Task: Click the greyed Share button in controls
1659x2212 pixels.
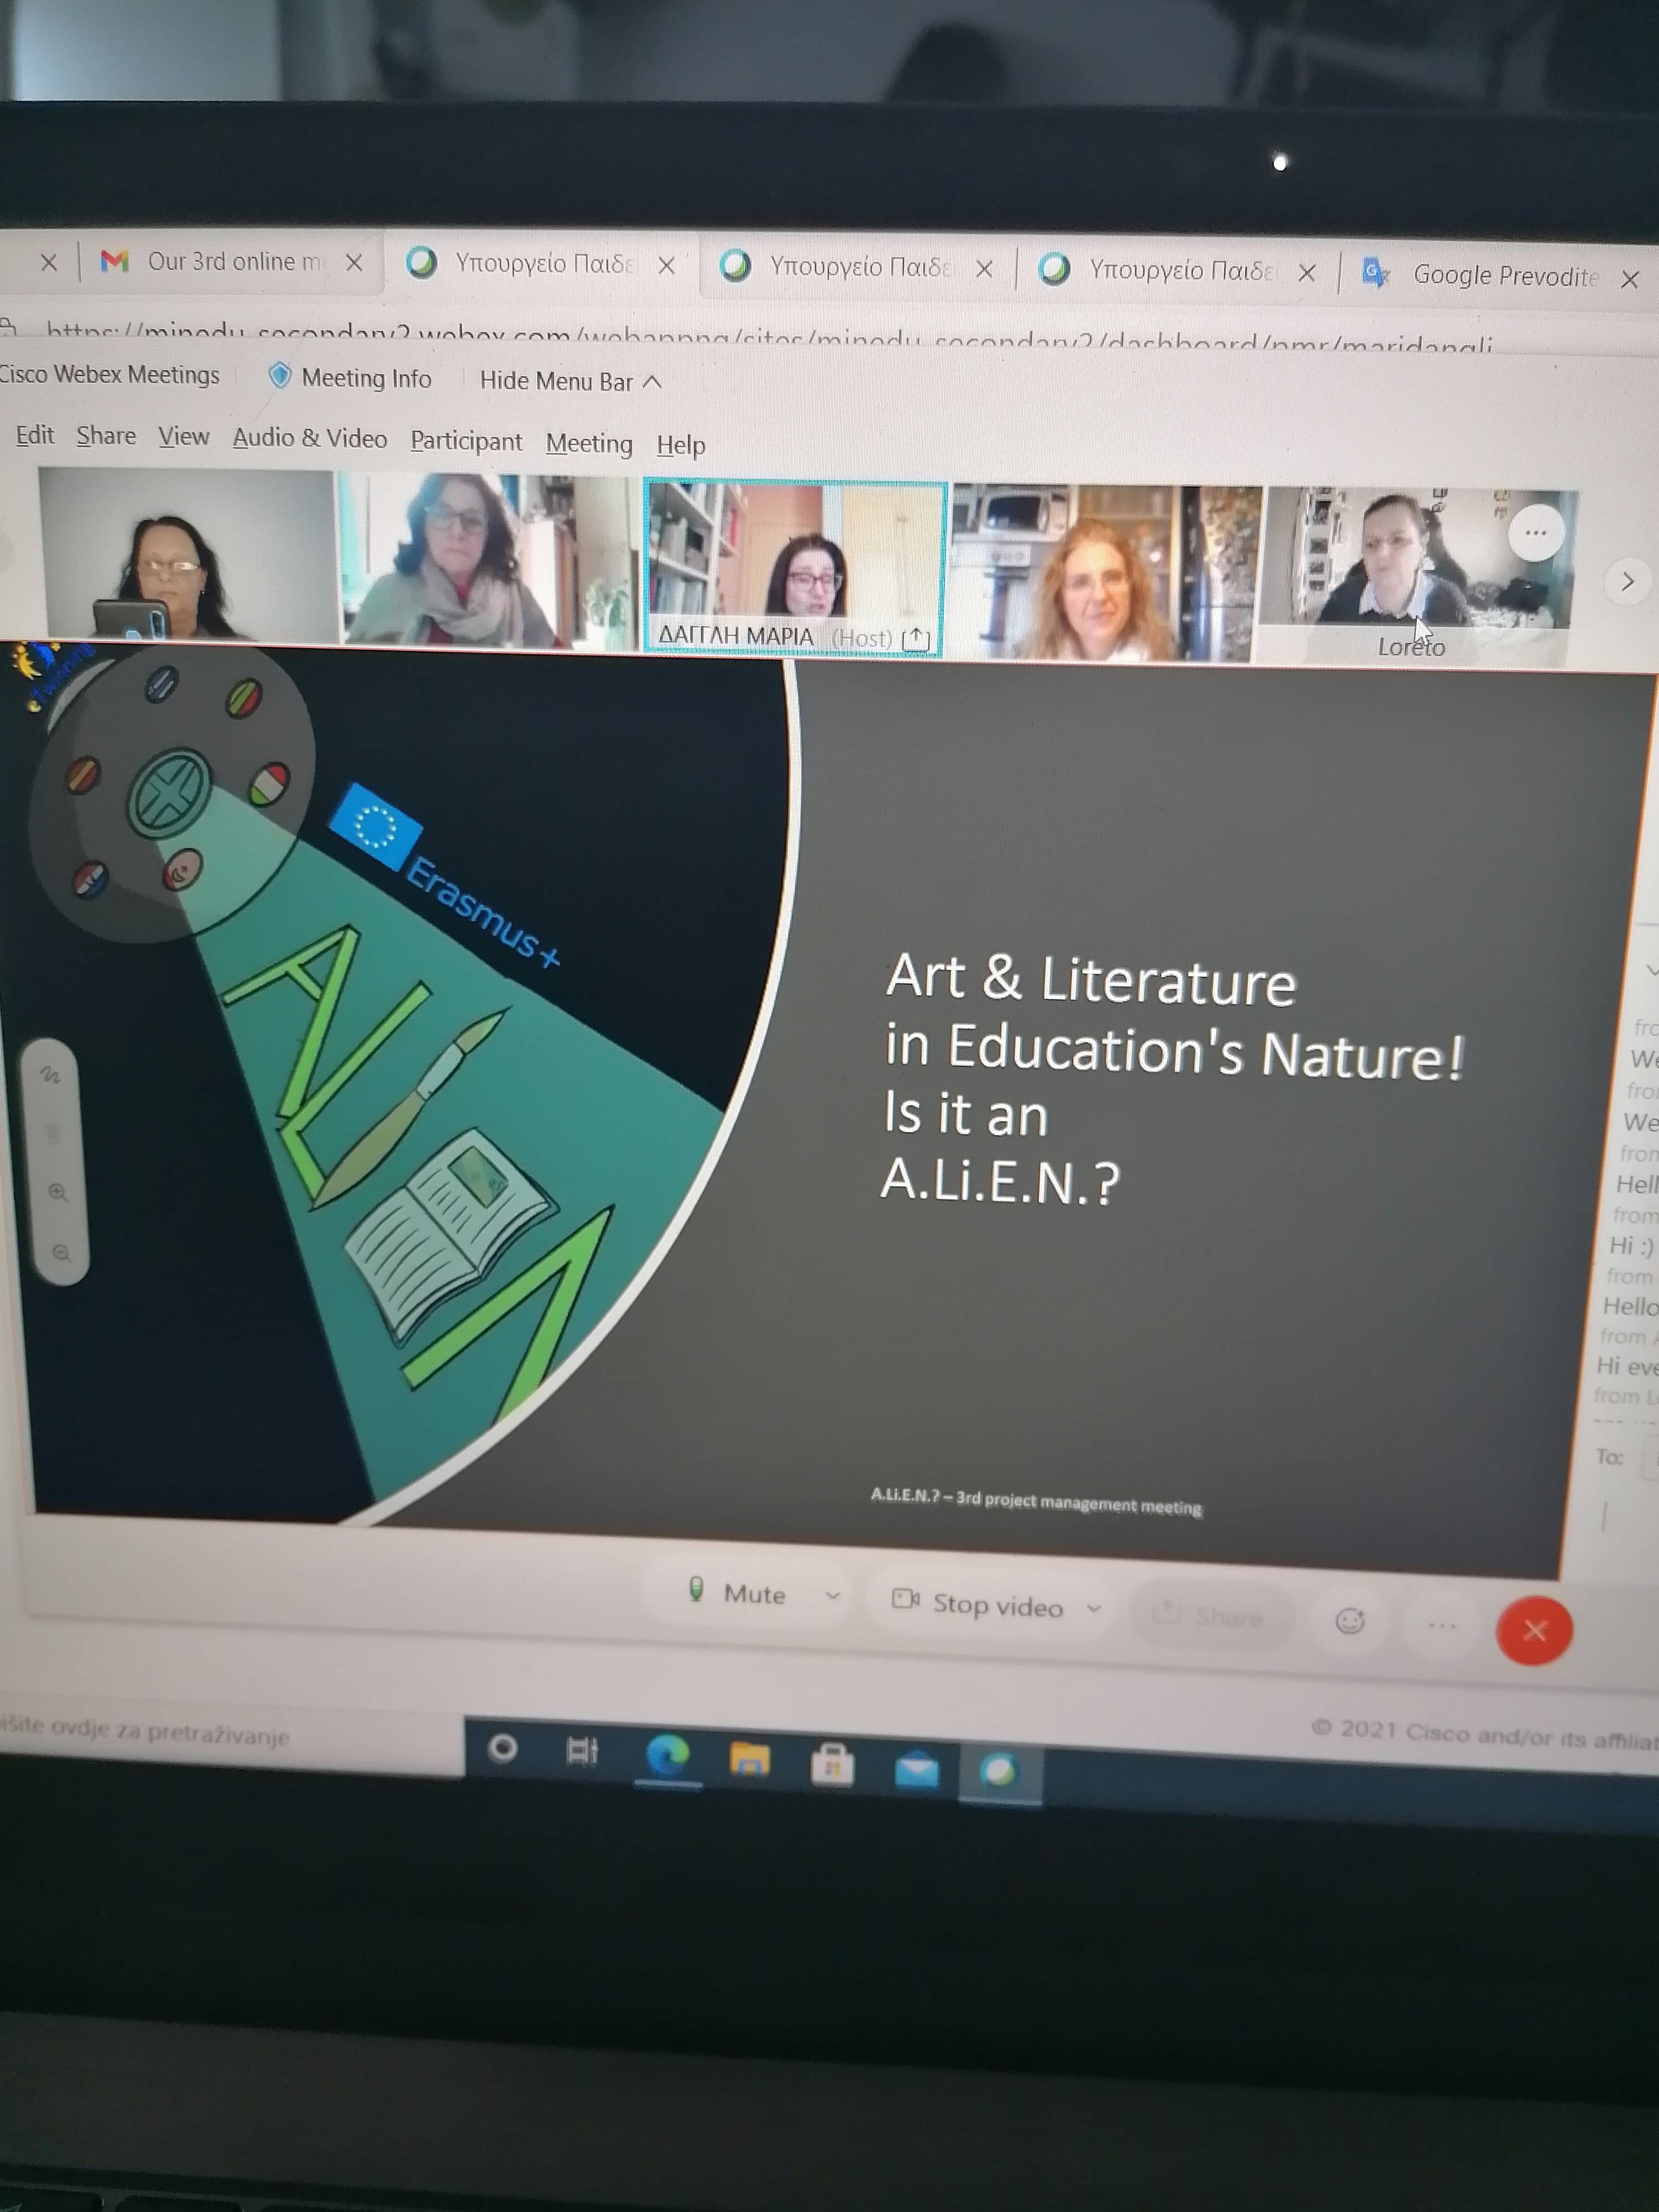Action: click(1209, 1616)
